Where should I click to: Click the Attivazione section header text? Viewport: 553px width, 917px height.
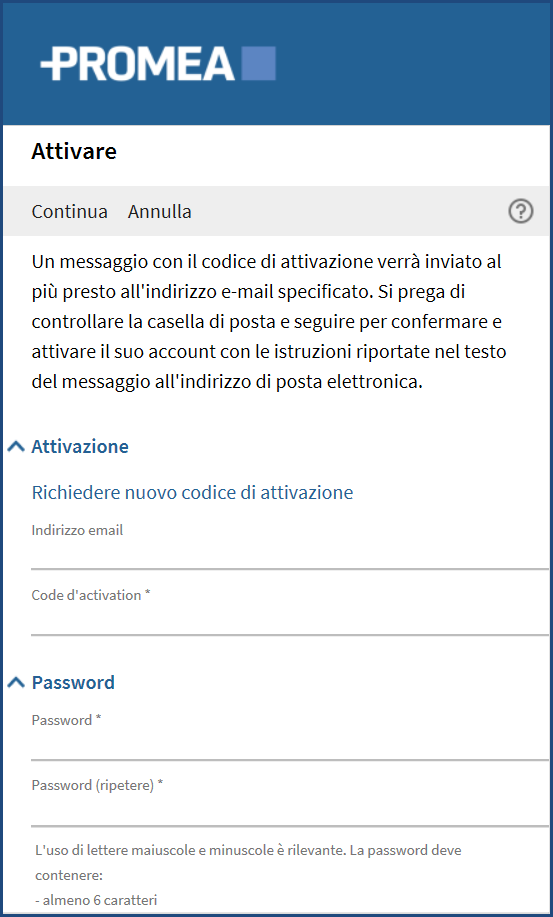tap(80, 447)
